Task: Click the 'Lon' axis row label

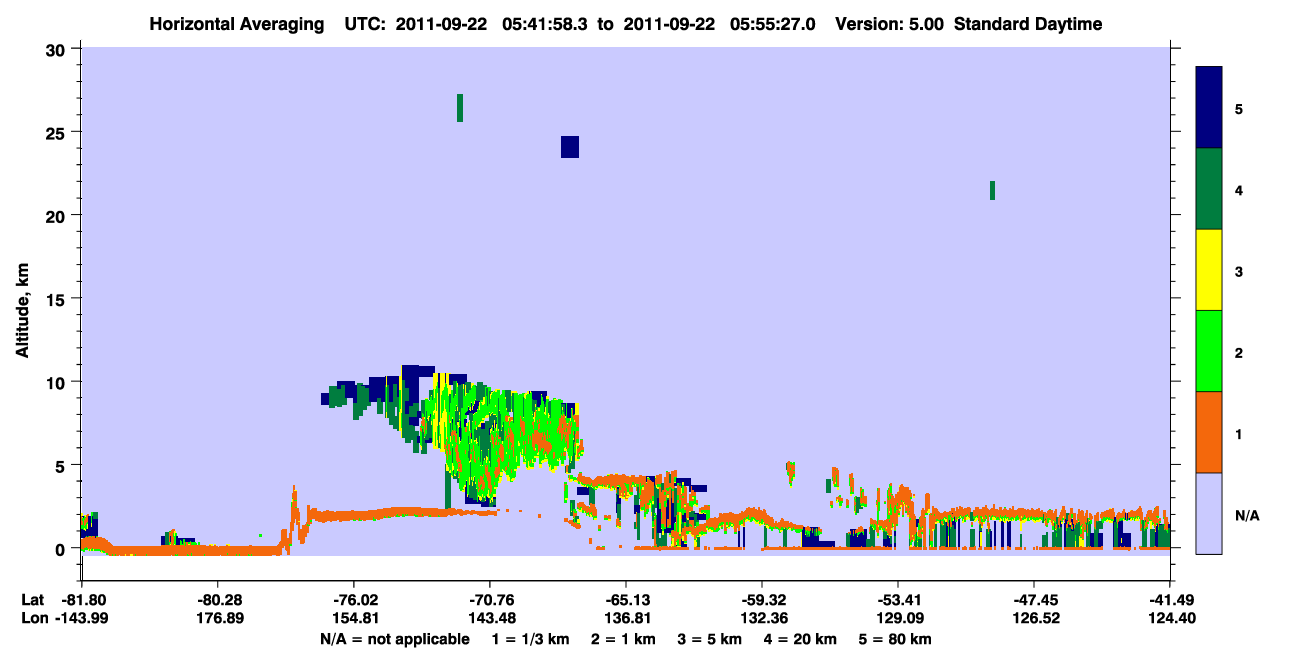Action: click(x=34, y=618)
